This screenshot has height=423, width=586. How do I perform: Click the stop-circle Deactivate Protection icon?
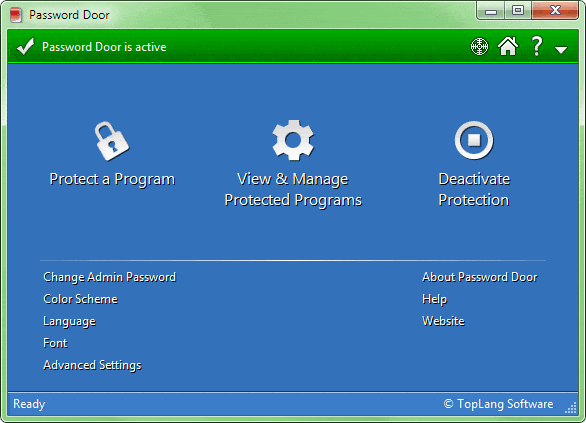point(474,140)
